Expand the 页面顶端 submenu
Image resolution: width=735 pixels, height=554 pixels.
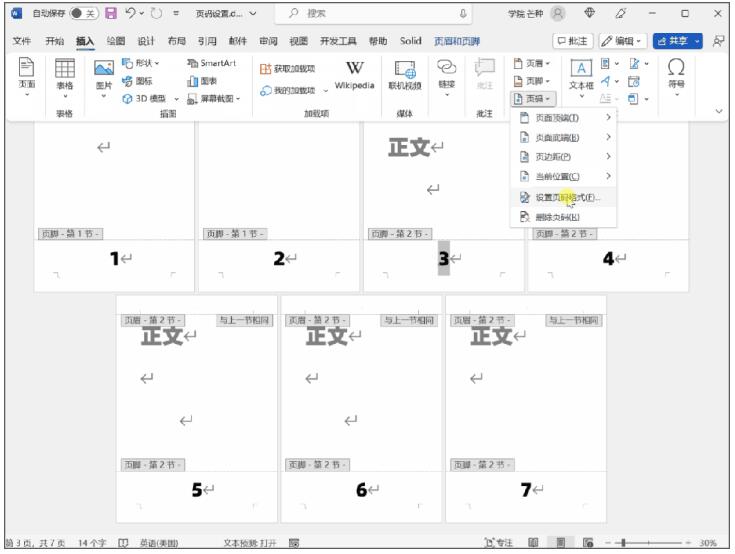[x=566, y=118]
